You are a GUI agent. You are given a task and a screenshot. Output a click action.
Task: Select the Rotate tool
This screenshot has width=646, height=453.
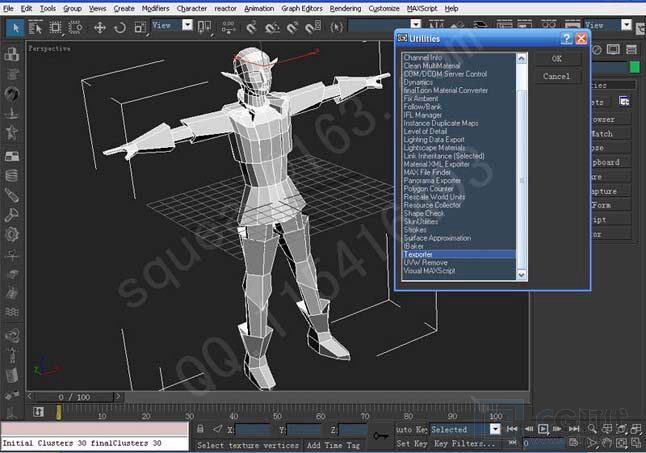[120, 28]
